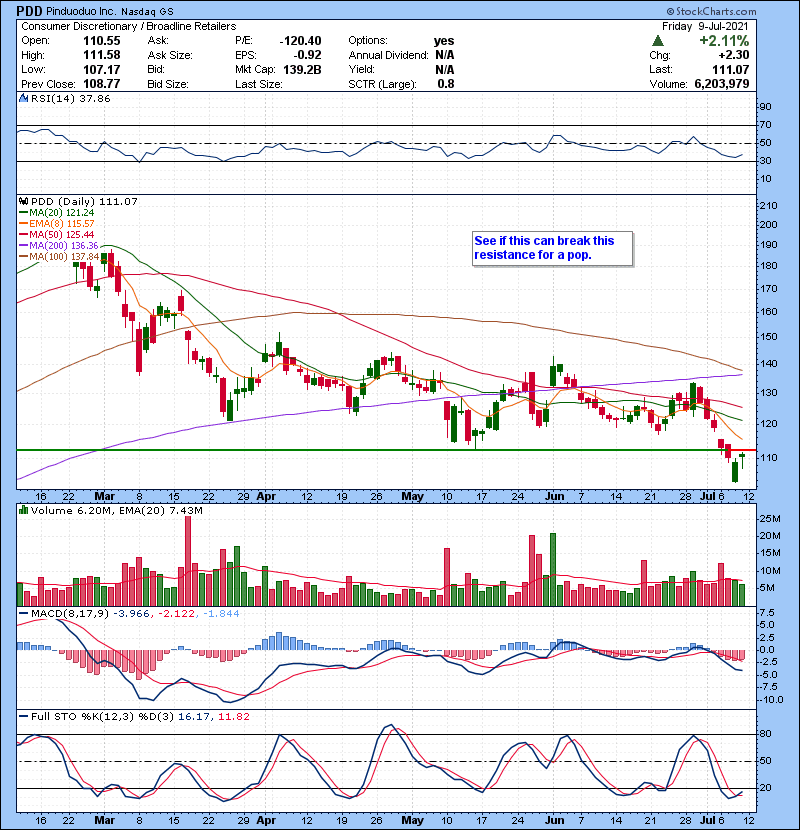Click the Mkt Cap value 139.2B

click(302, 69)
